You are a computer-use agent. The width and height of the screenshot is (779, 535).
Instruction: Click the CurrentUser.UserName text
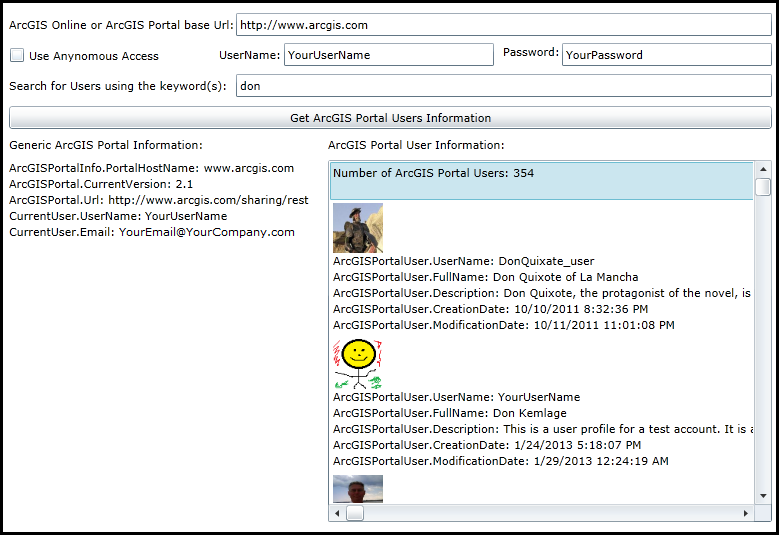[118, 216]
